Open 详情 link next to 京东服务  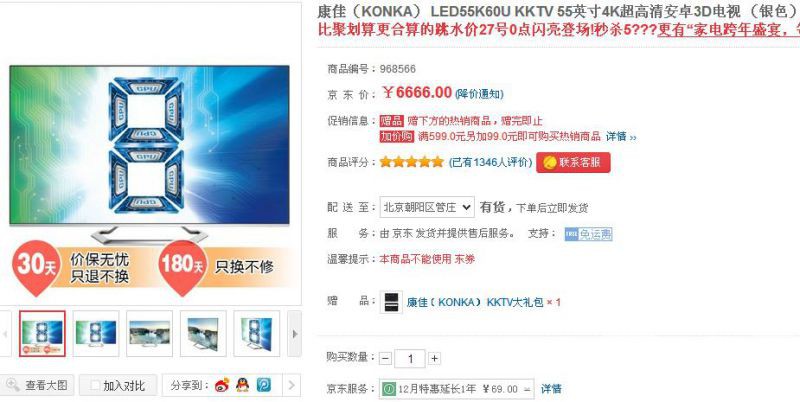pos(551,389)
